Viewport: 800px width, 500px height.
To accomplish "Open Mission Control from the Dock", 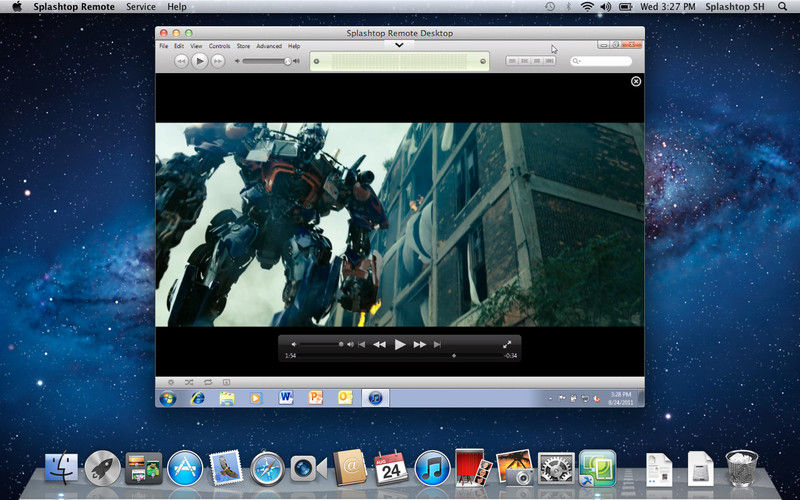I will (144, 468).
